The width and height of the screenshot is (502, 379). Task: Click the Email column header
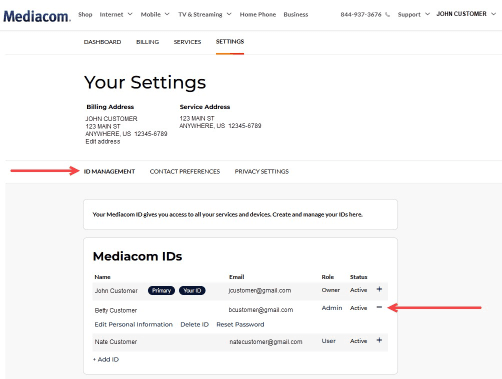pyautogui.click(x=236, y=277)
